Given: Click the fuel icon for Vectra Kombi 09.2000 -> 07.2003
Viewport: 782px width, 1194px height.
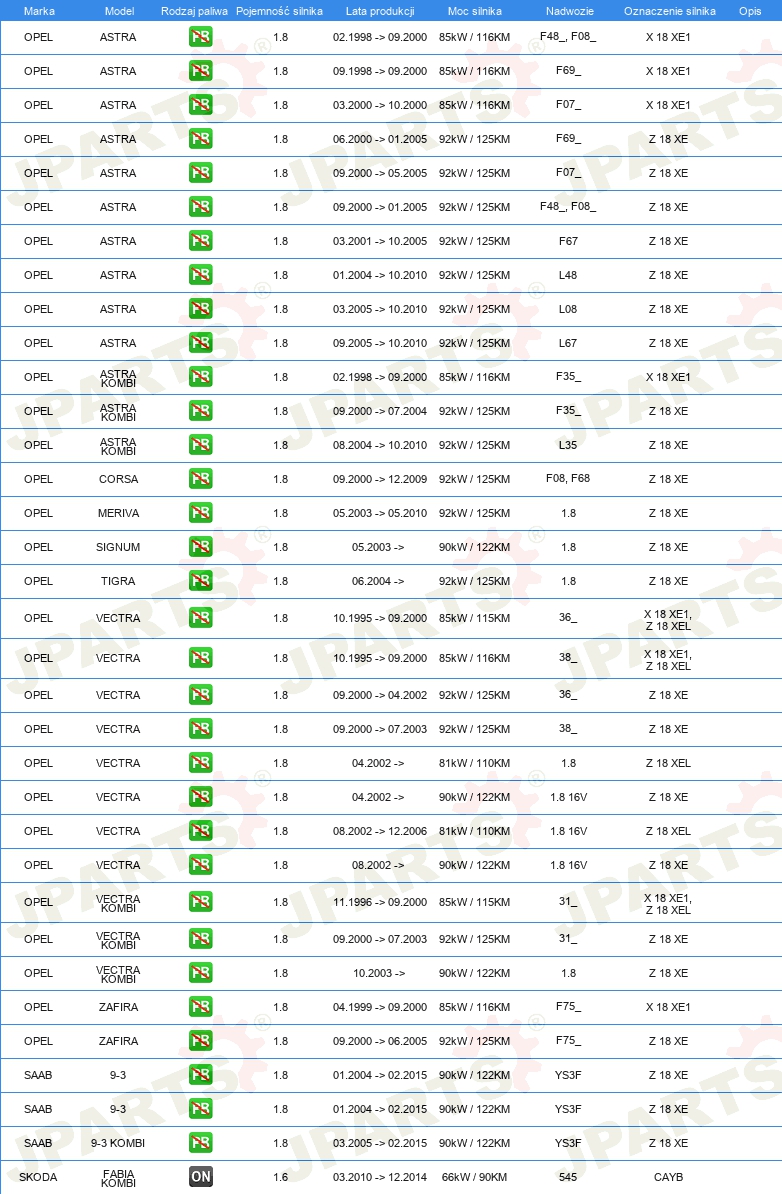Looking at the screenshot, I should pos(201,939).
